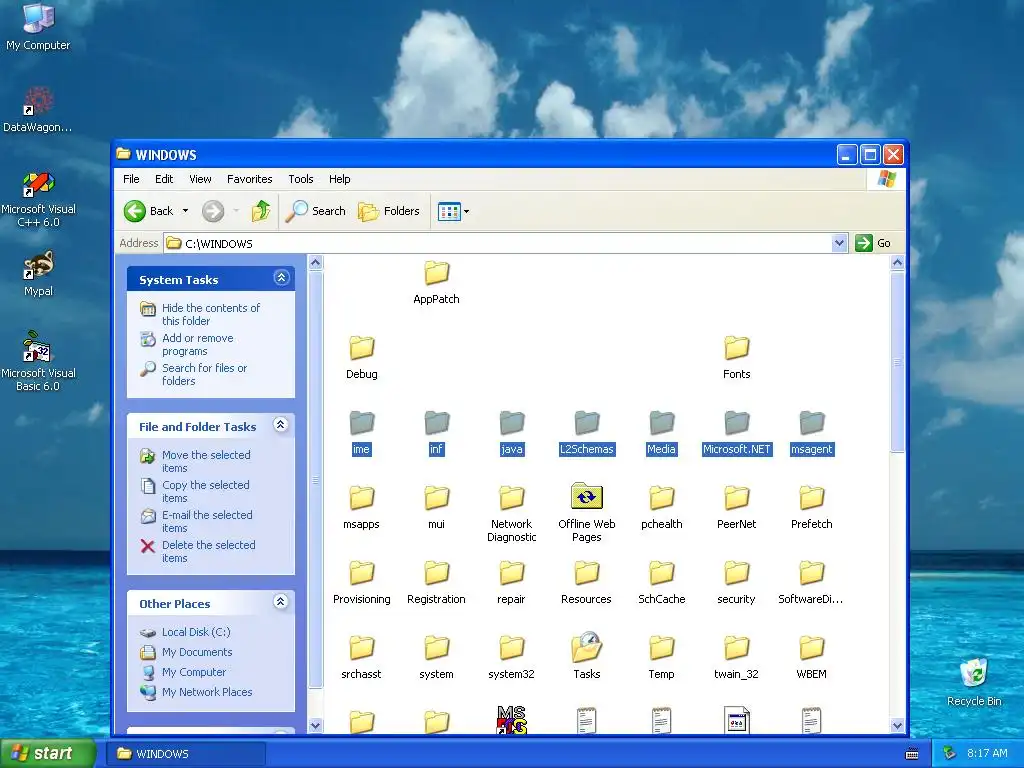Click the Up folder toolbar icon
Screen dimensions: 1024x768
261,211
